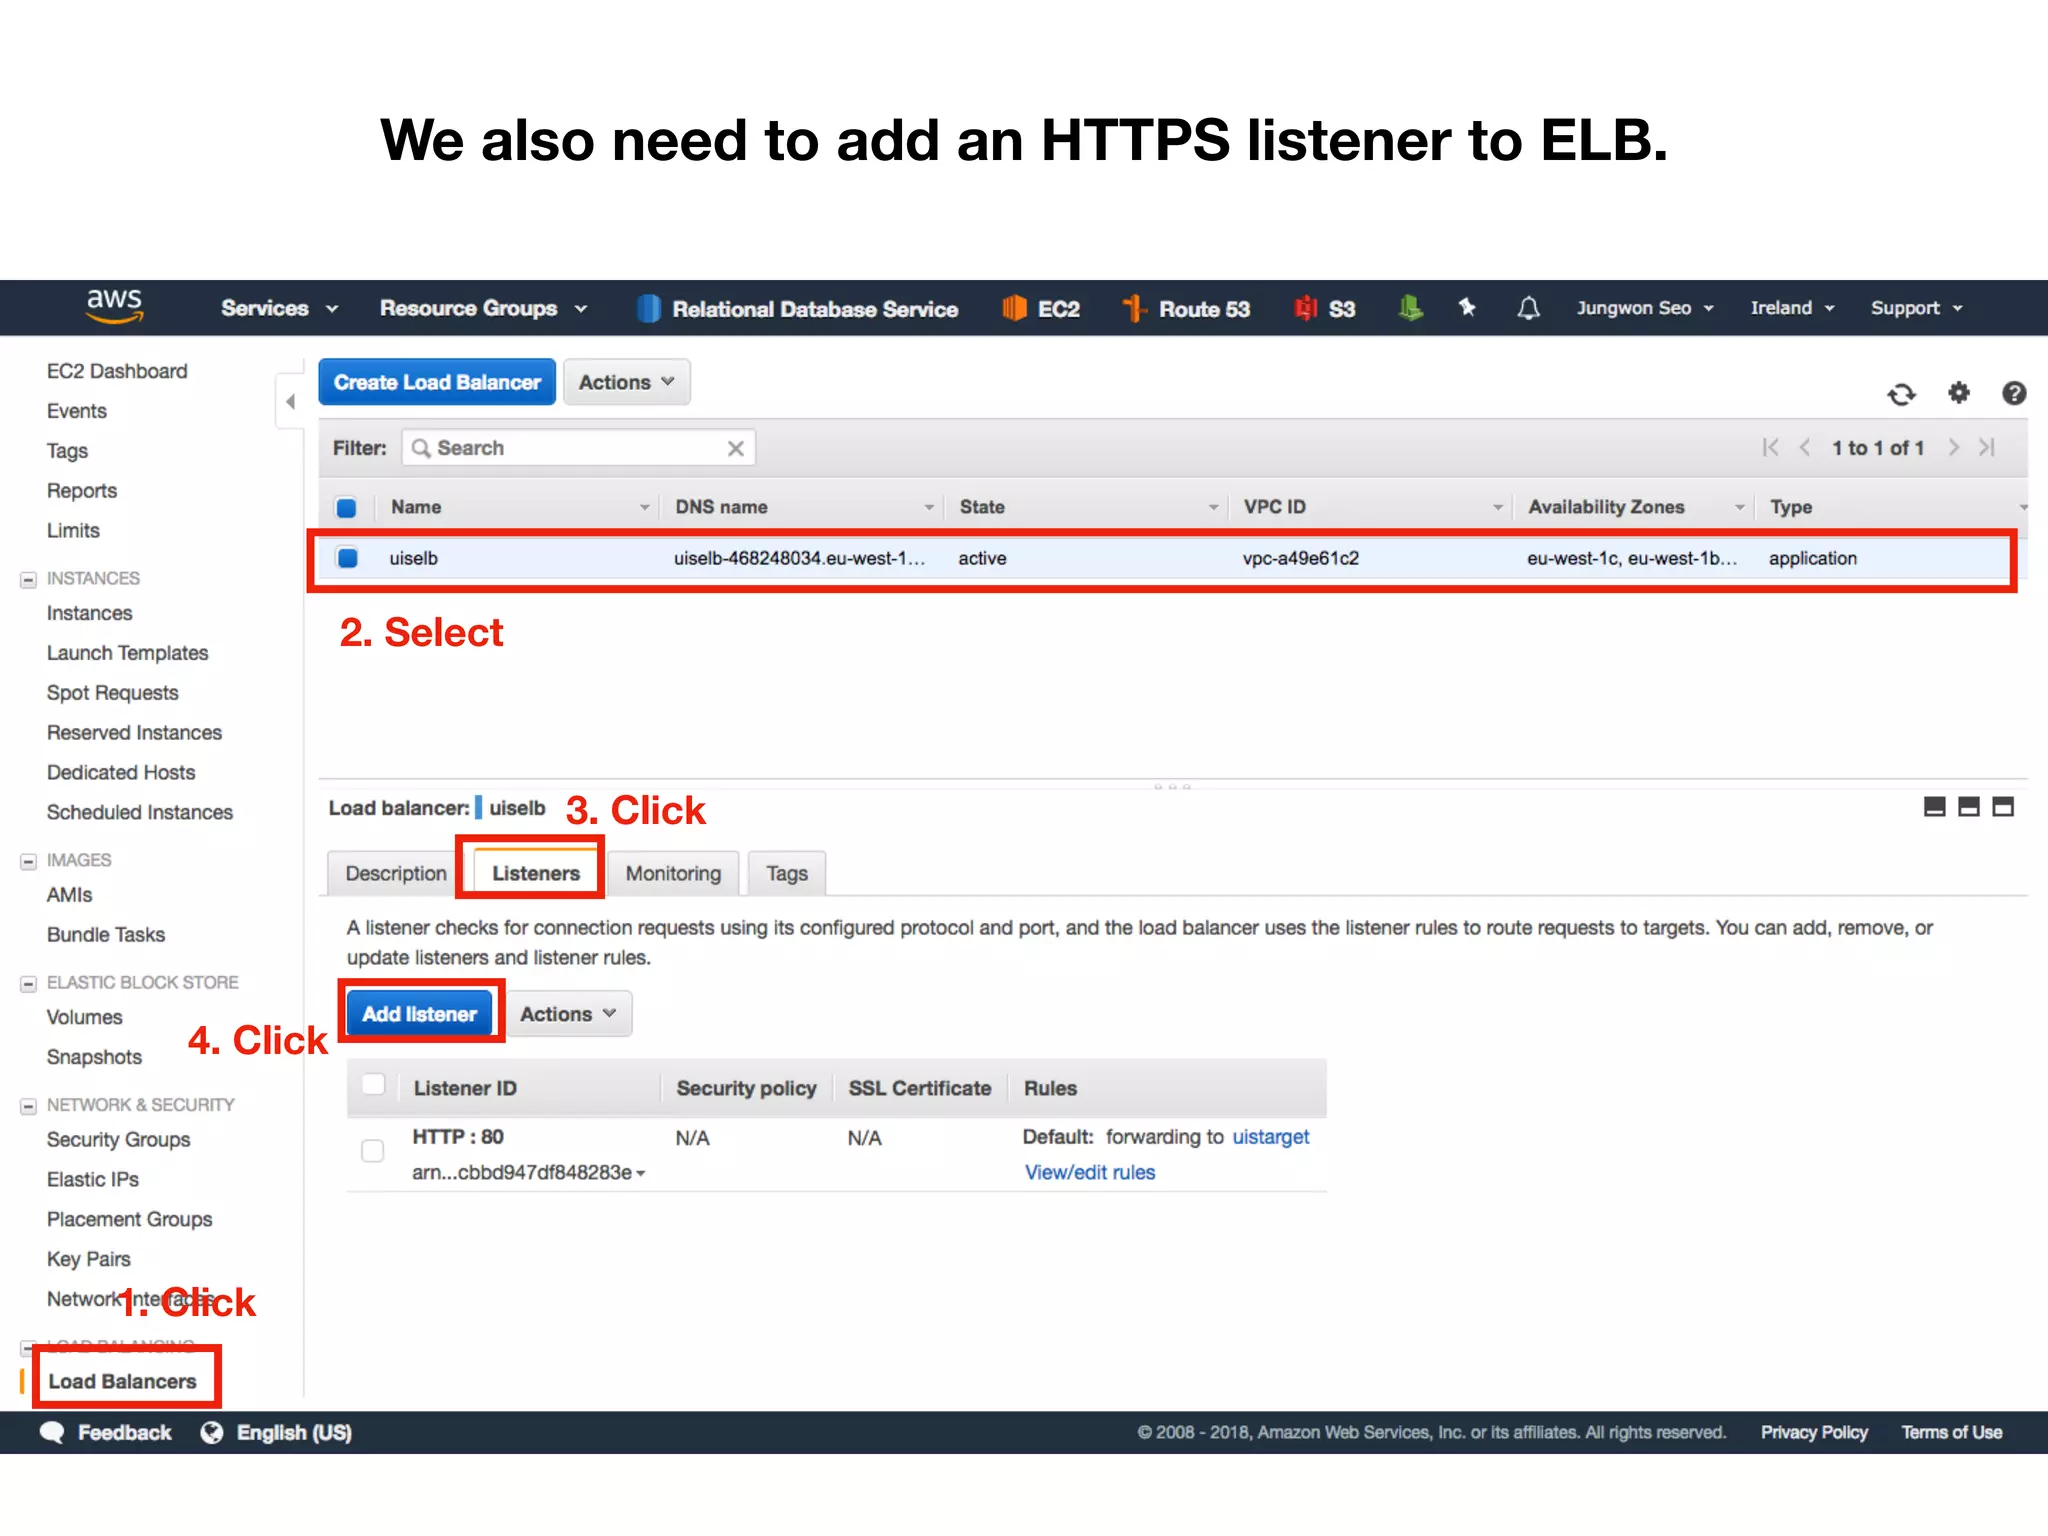Screen dimensions: 2048x1536
Task: Open Security Groups in sidebar
Action: [118, 1139]
